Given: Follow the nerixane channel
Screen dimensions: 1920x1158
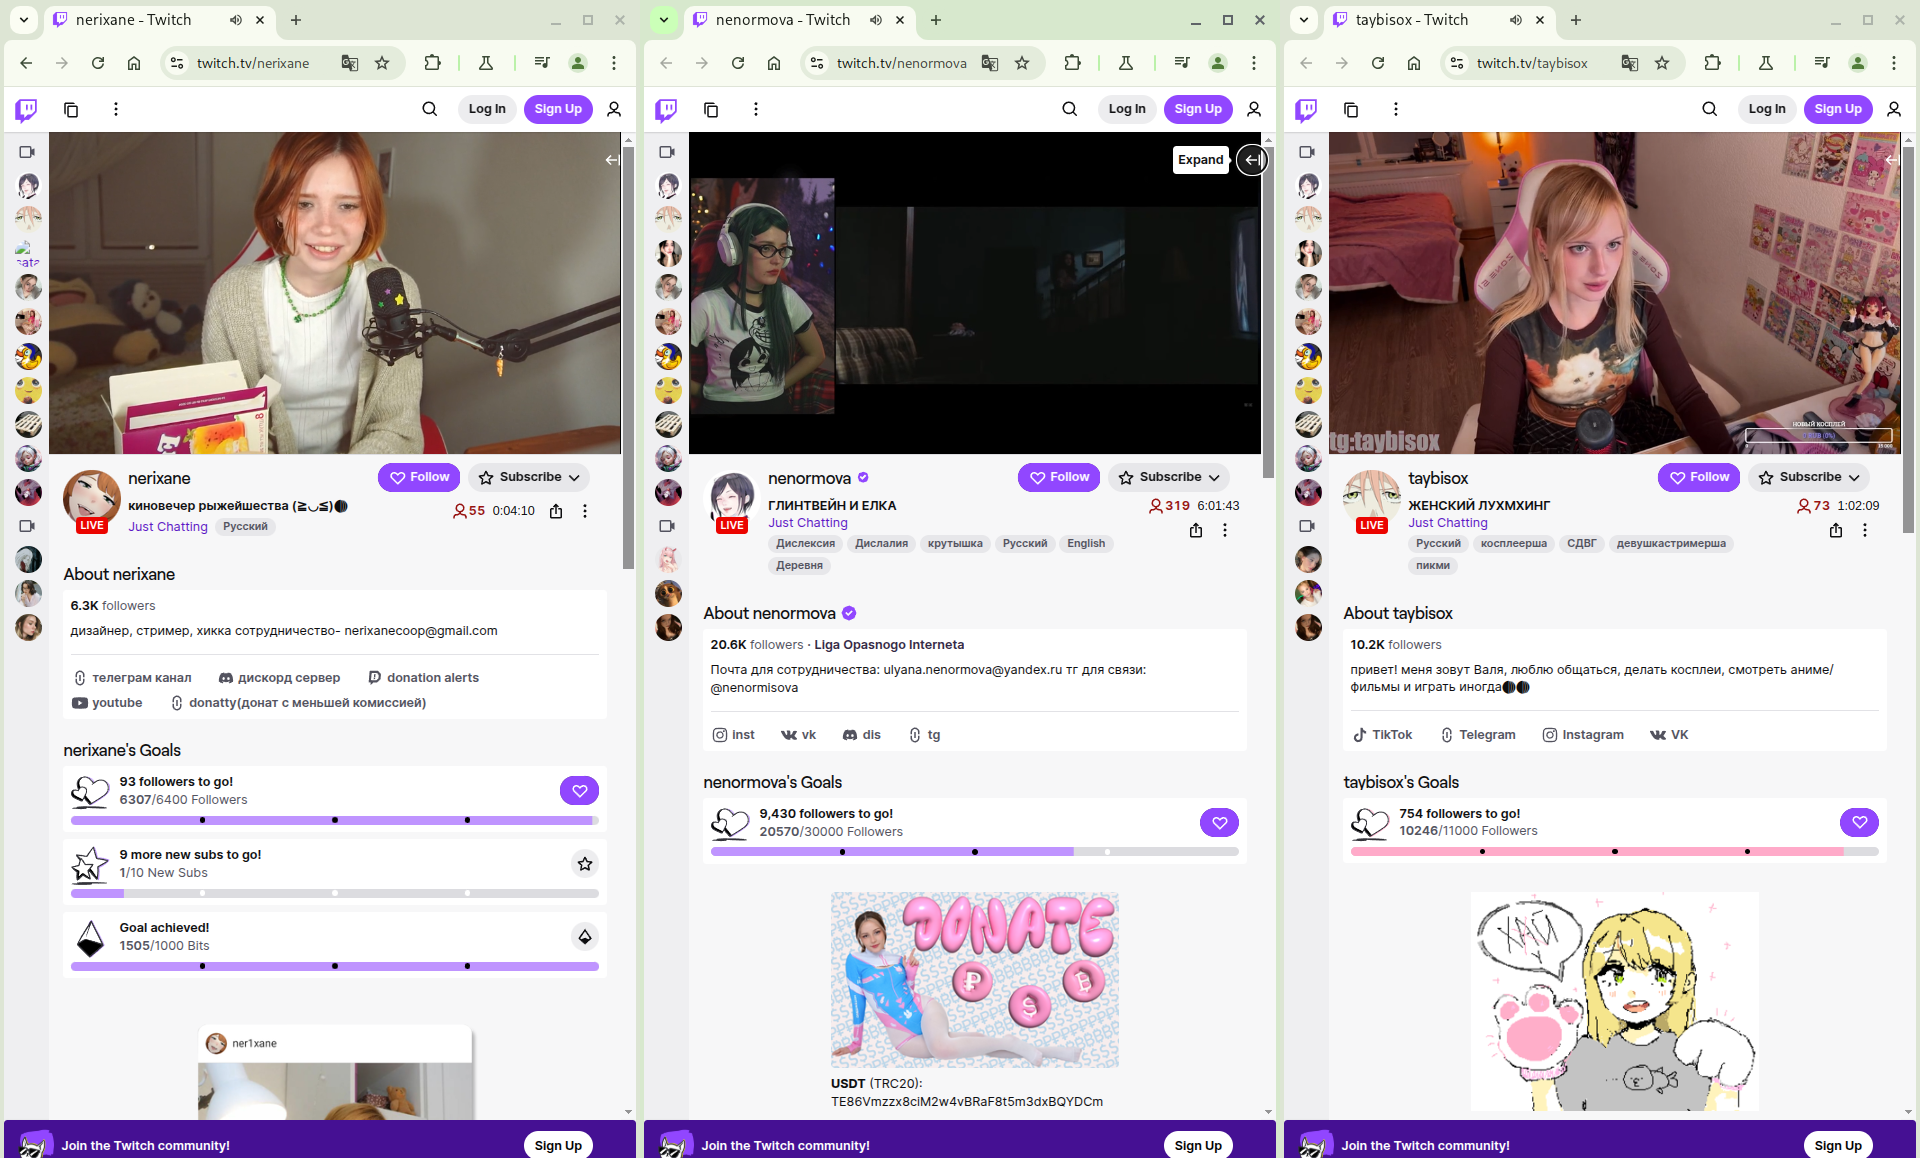Looking at the screenshot, I should click(x=419, y=477).
